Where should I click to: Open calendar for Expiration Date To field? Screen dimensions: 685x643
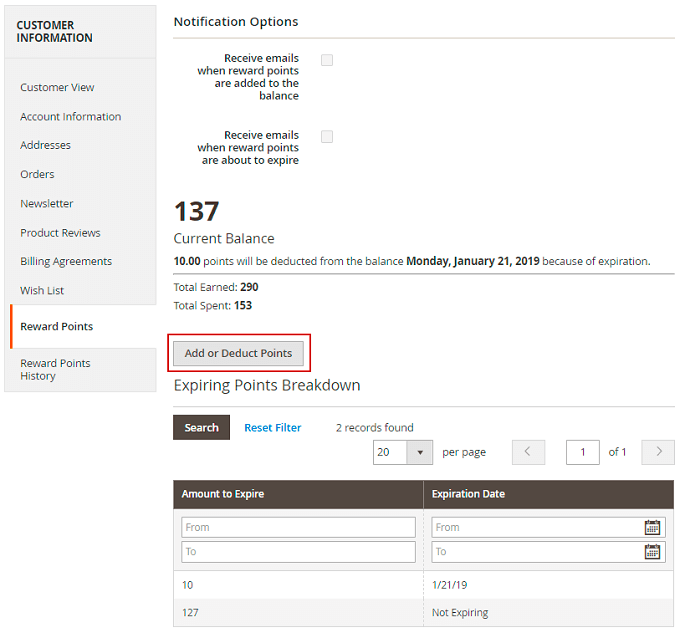coord(652,552)
